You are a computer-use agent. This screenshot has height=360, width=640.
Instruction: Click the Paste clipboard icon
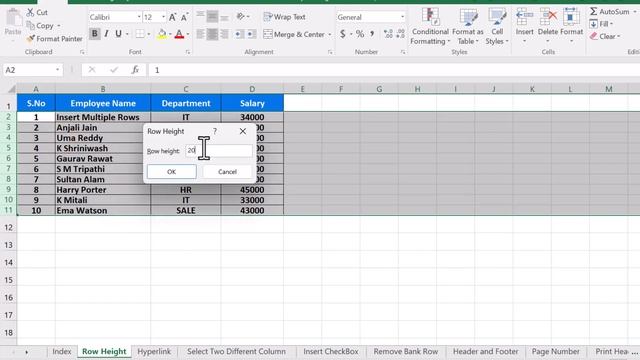tap(13, 18)
